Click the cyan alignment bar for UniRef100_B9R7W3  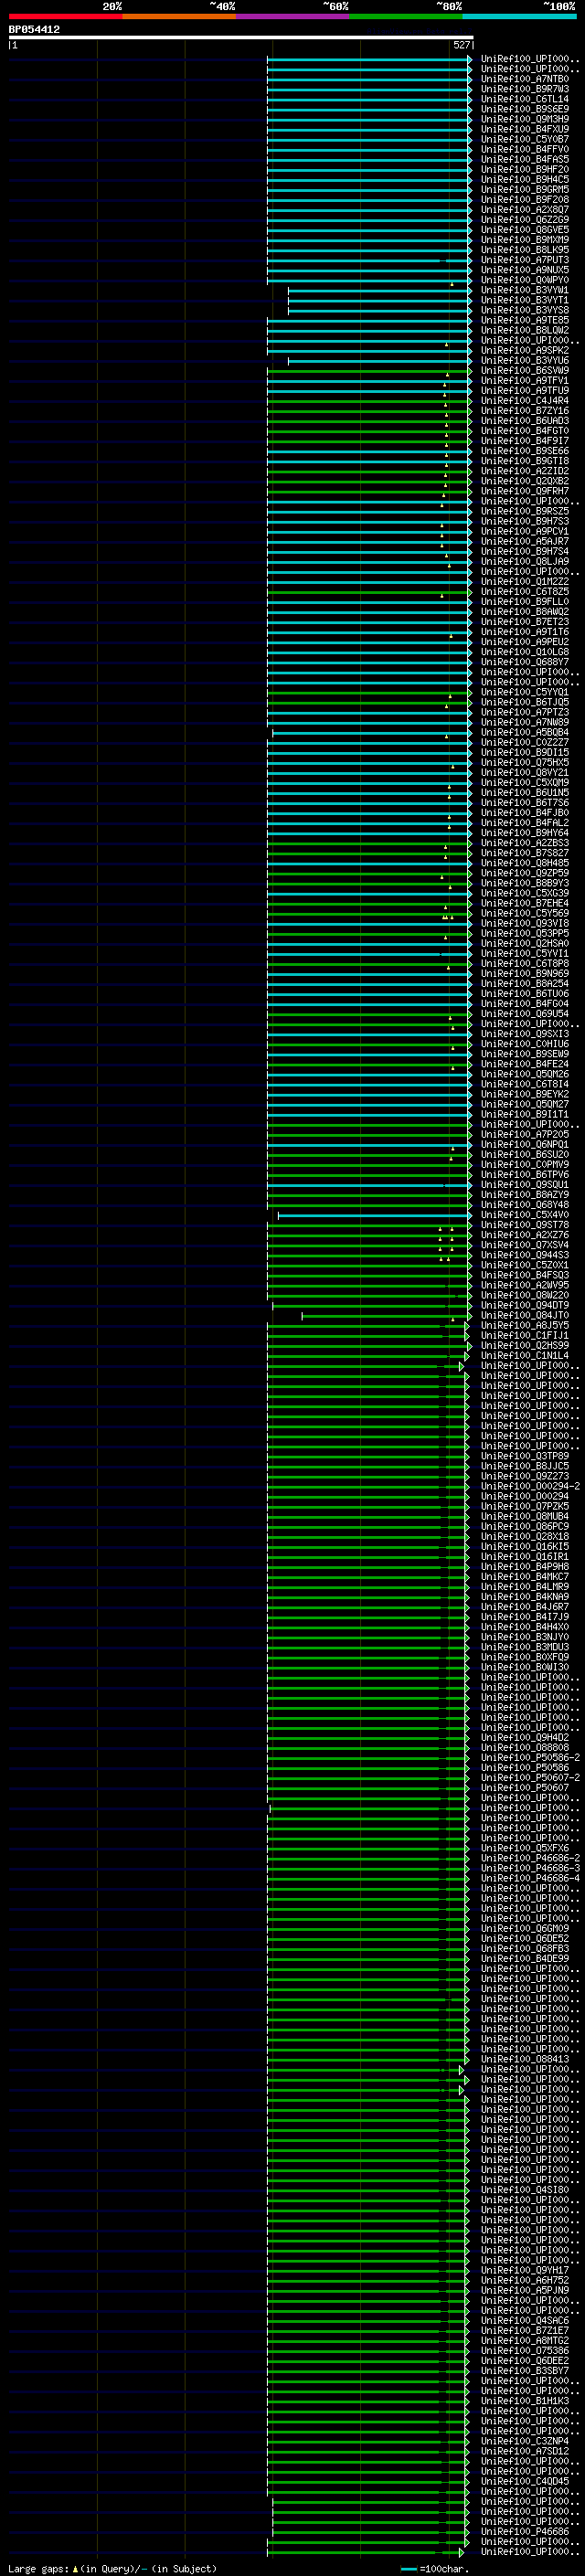pyautogui.click(x=369, y=89)
